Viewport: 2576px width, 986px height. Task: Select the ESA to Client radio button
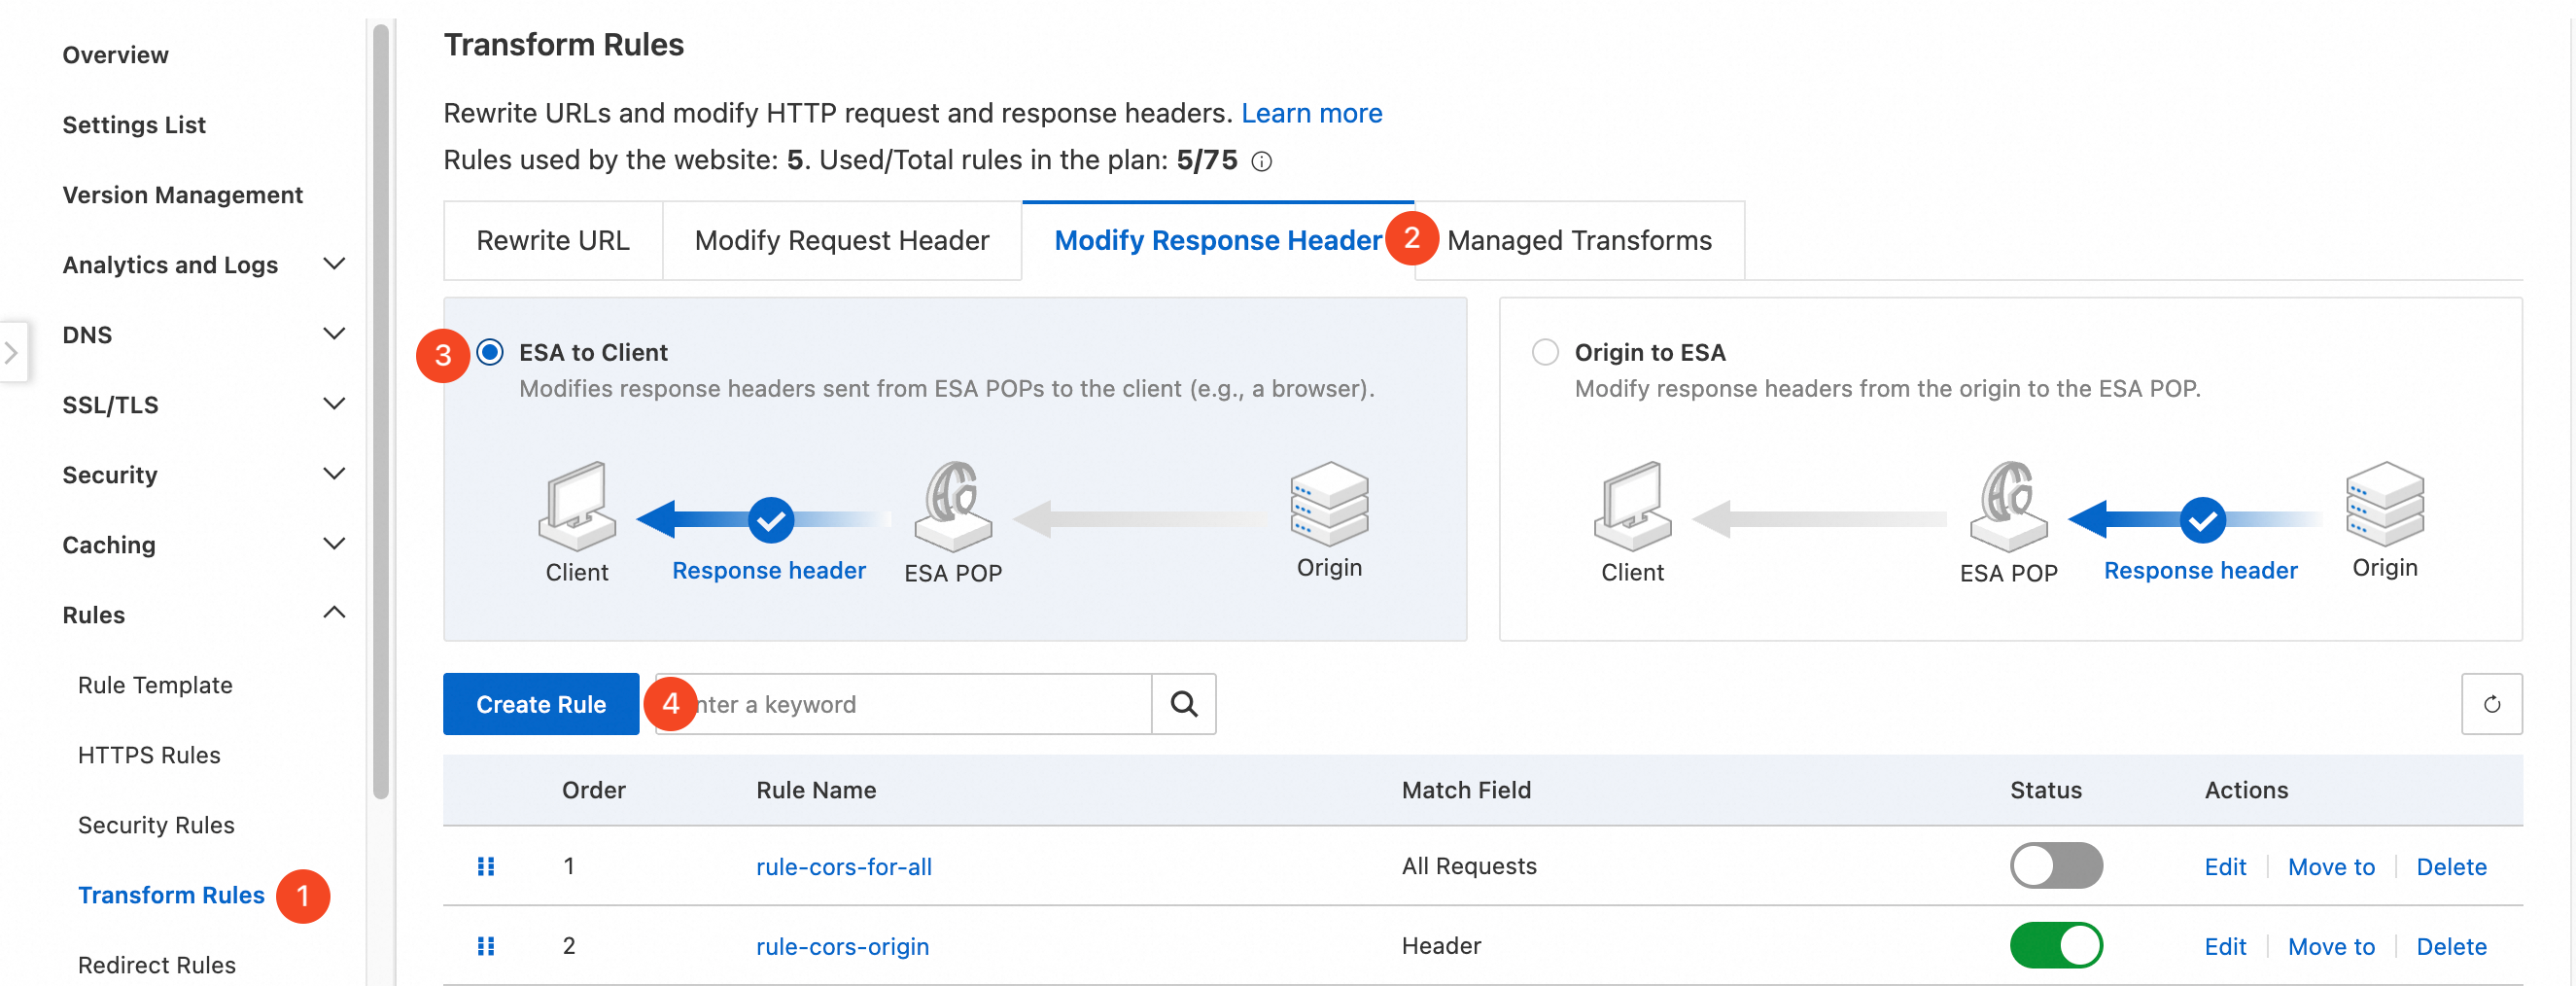point(490,352)
